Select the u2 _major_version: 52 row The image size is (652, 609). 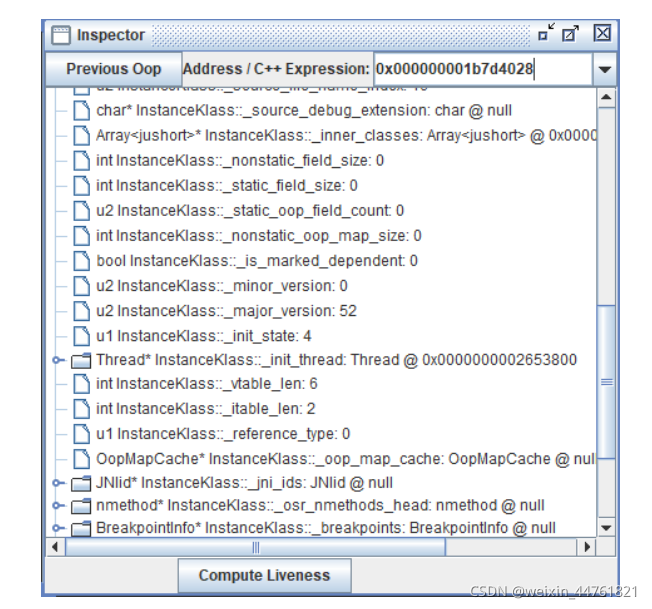pos(226,311)
